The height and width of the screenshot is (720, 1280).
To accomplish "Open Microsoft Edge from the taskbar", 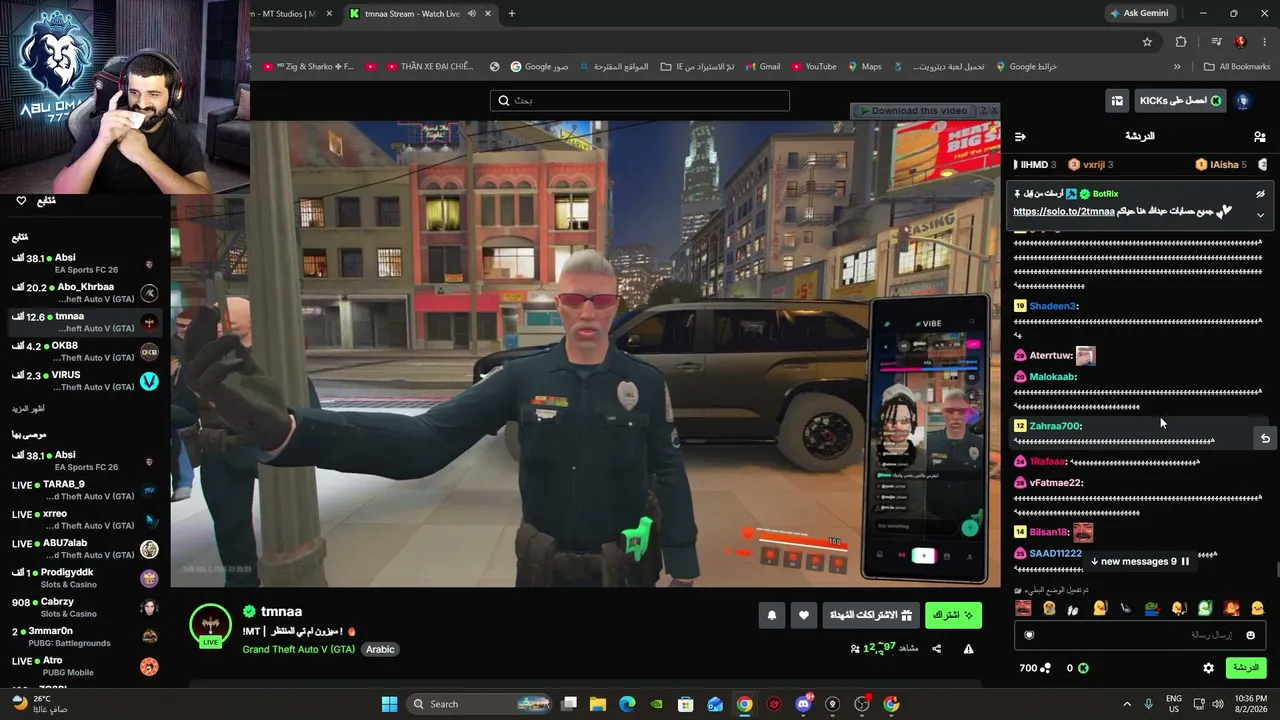I will (627, 704).
